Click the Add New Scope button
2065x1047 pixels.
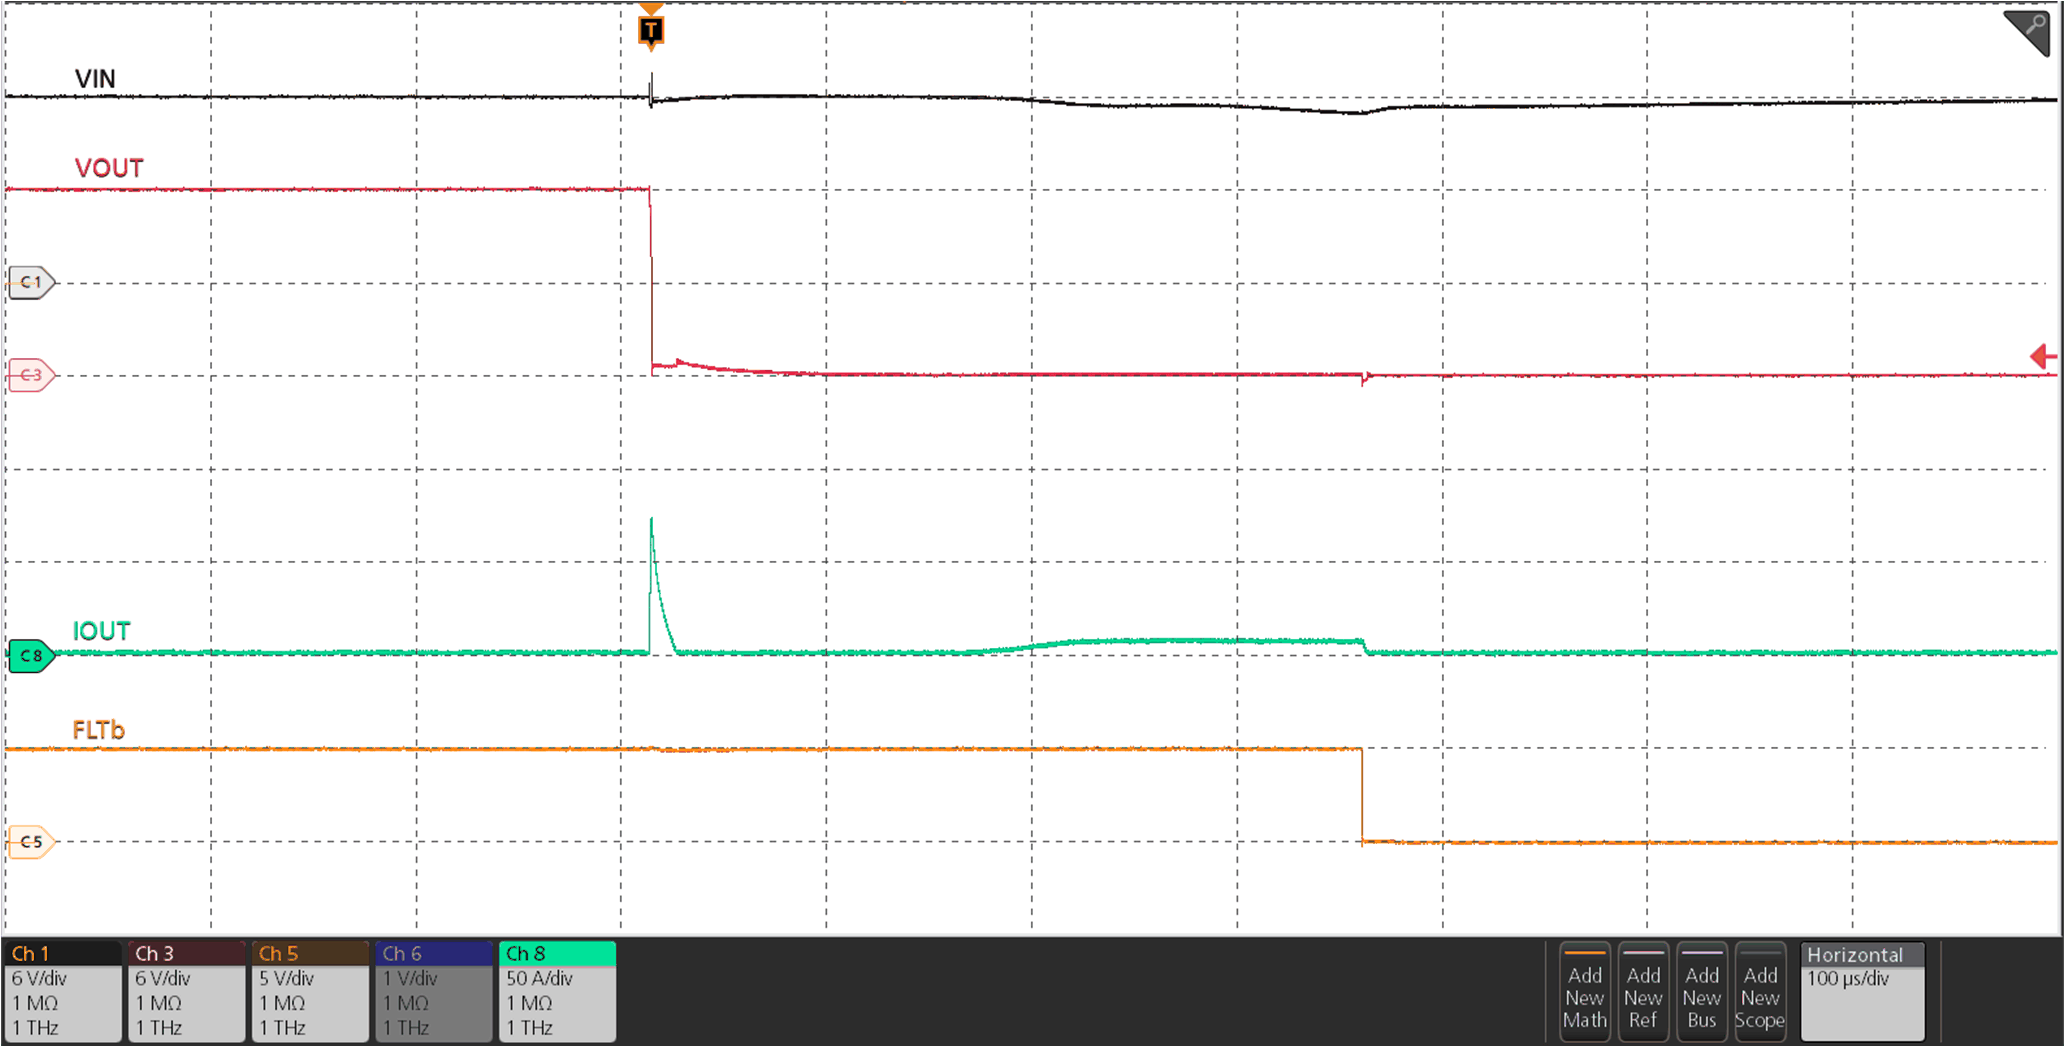point(1760,992)
